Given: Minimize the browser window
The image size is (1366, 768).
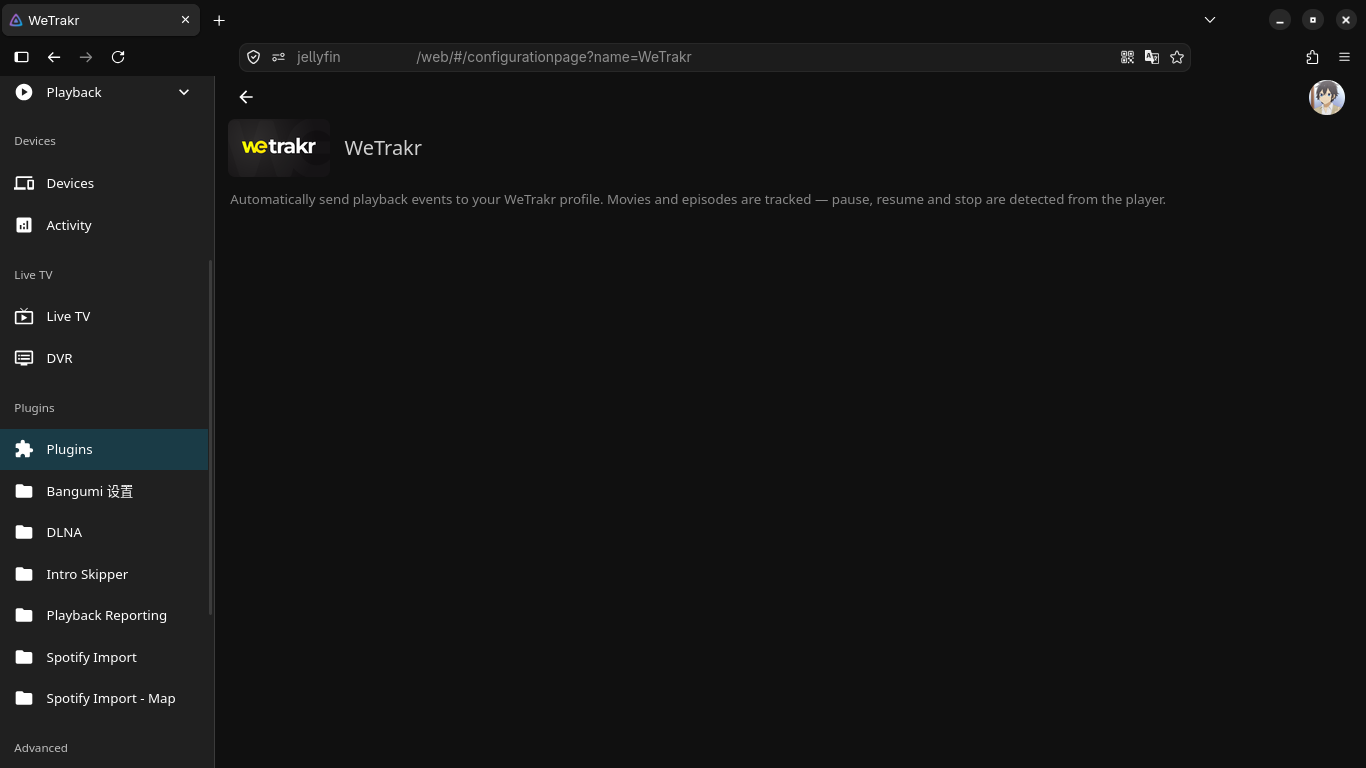Looking at the screenshot, I should (x=1280, y=20).
